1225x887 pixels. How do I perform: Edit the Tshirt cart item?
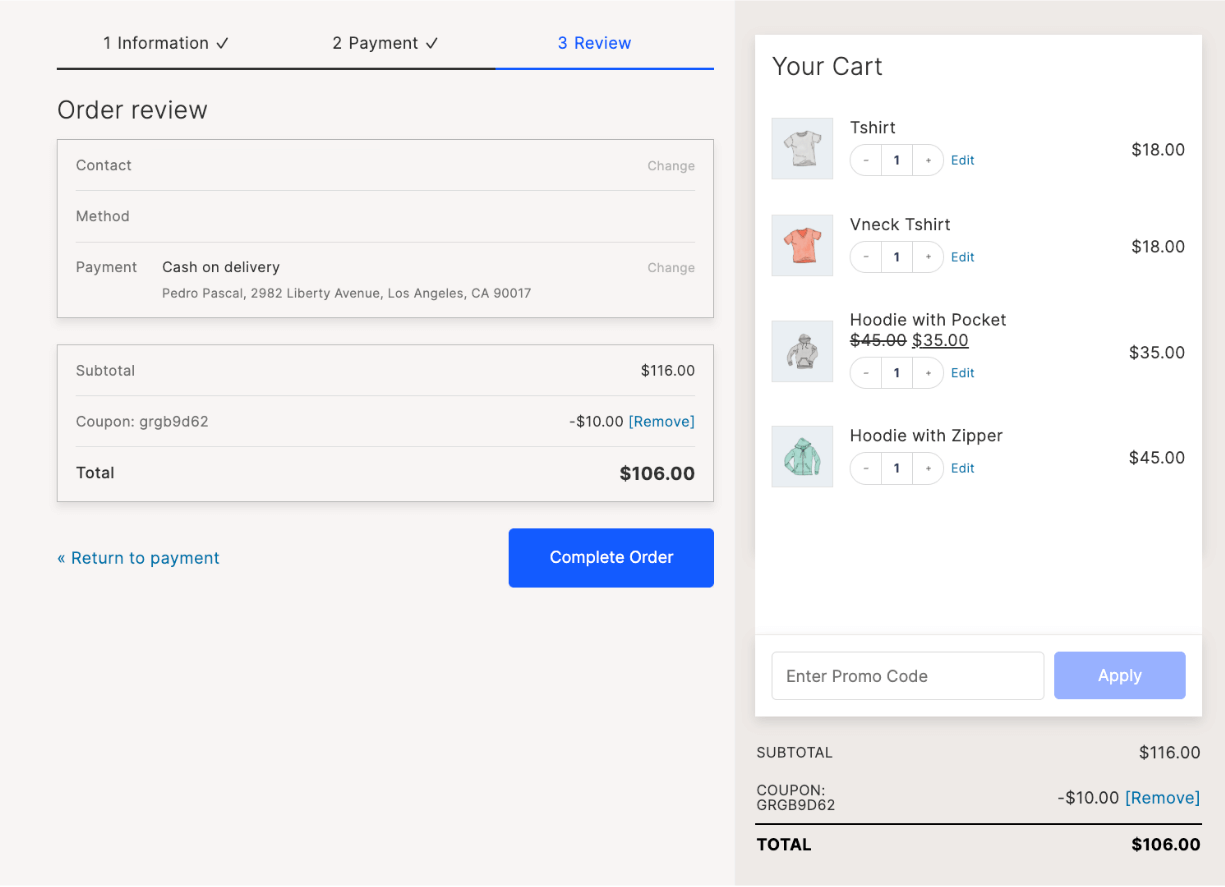(962, 160)
